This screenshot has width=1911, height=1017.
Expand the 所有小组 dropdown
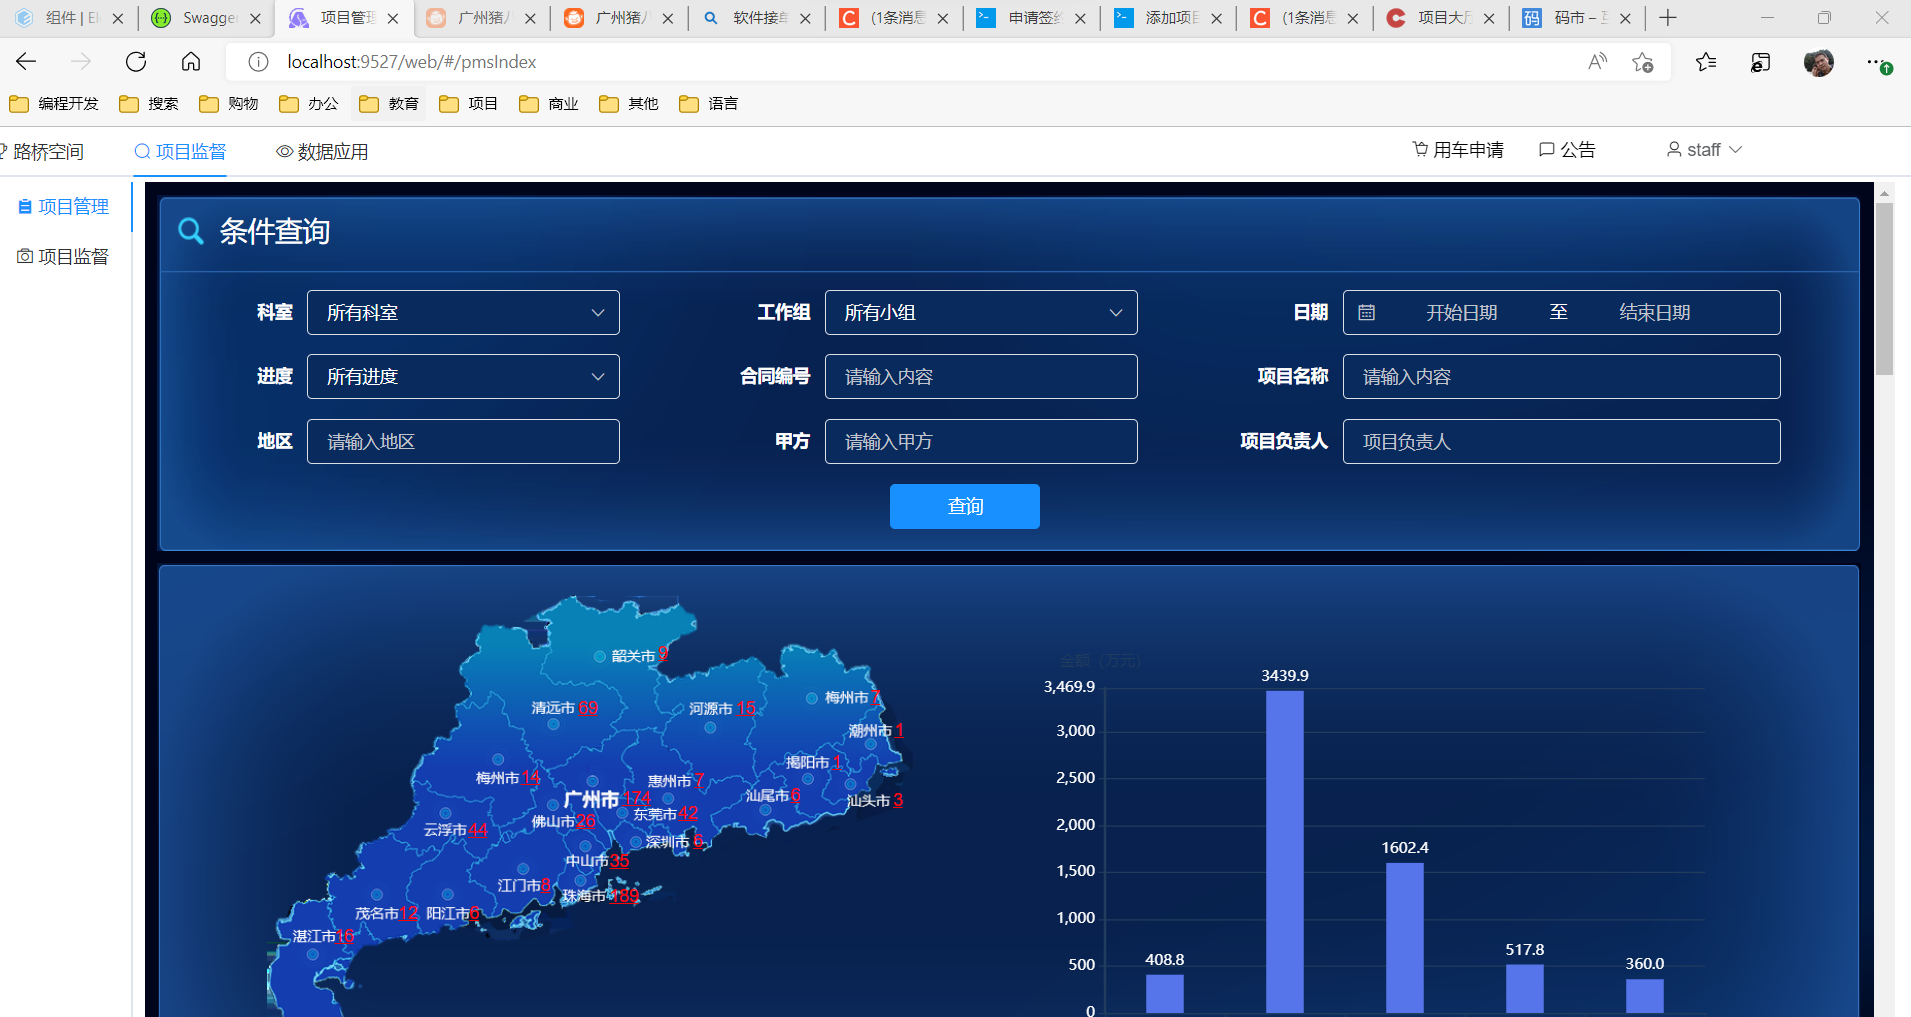[980, 312]
